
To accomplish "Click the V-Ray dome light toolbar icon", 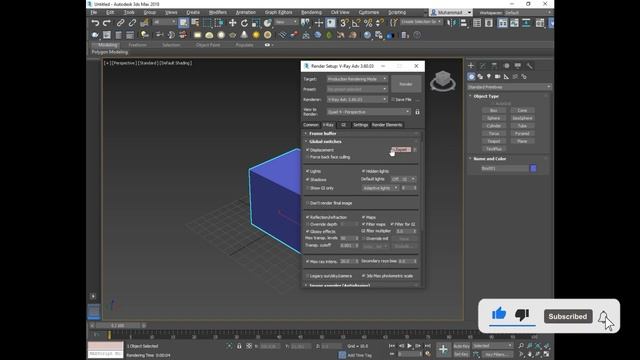I will tap(209, 35).
